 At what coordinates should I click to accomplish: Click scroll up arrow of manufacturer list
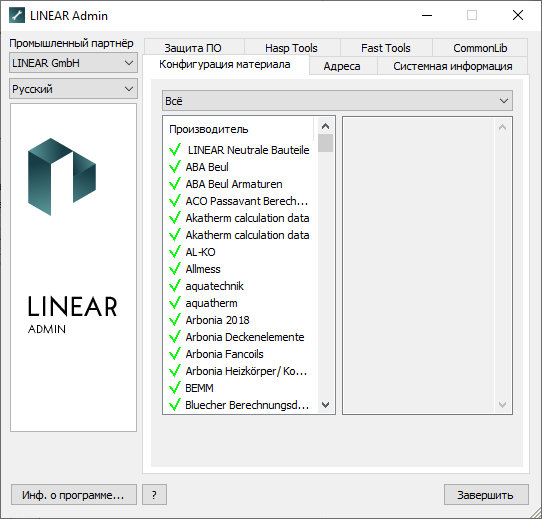[325, 126]
